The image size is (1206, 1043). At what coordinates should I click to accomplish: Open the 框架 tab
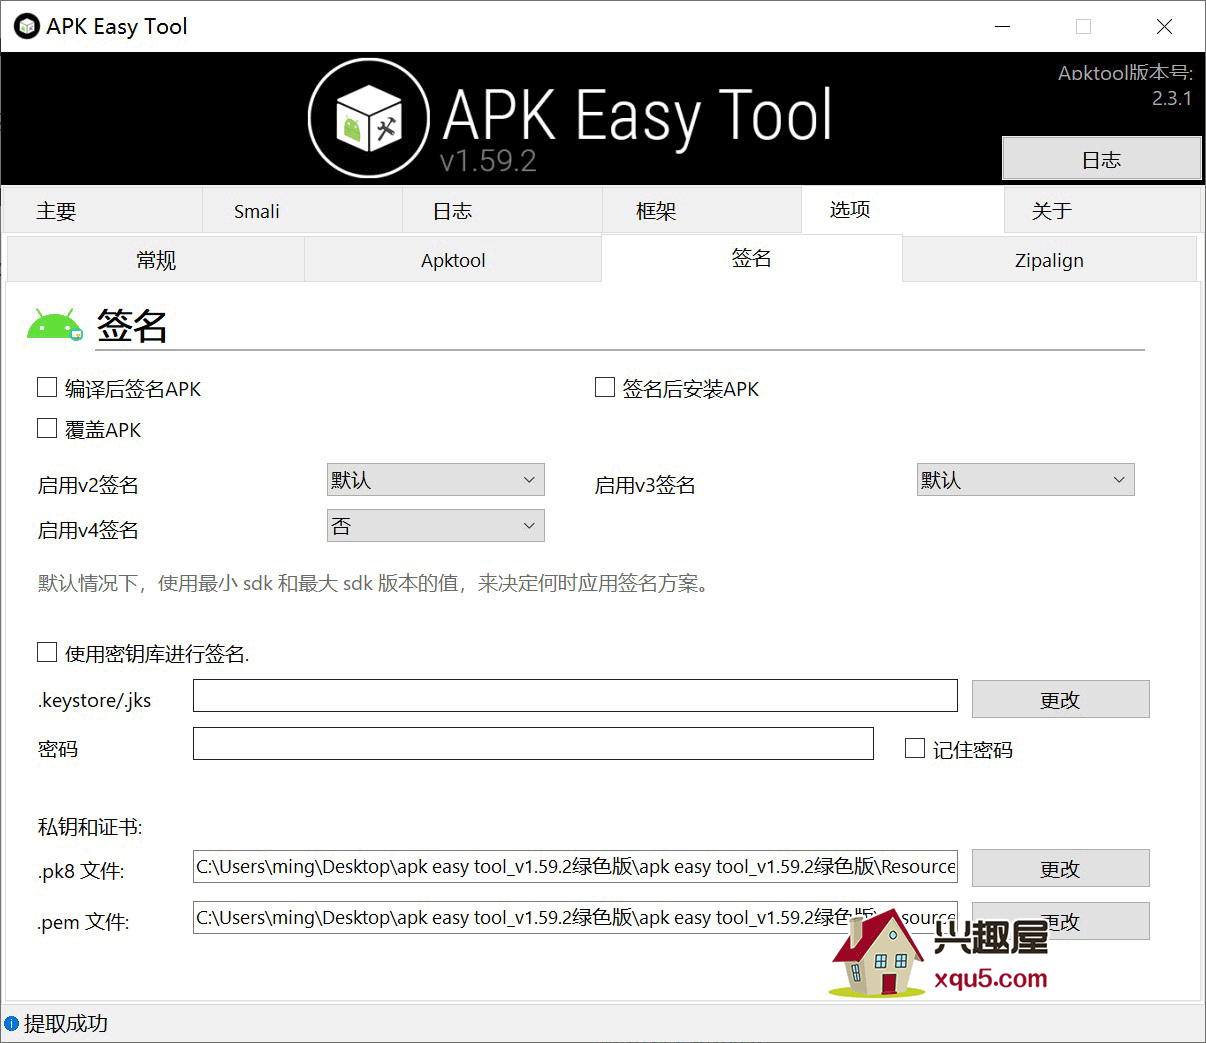tap(701, 211)
